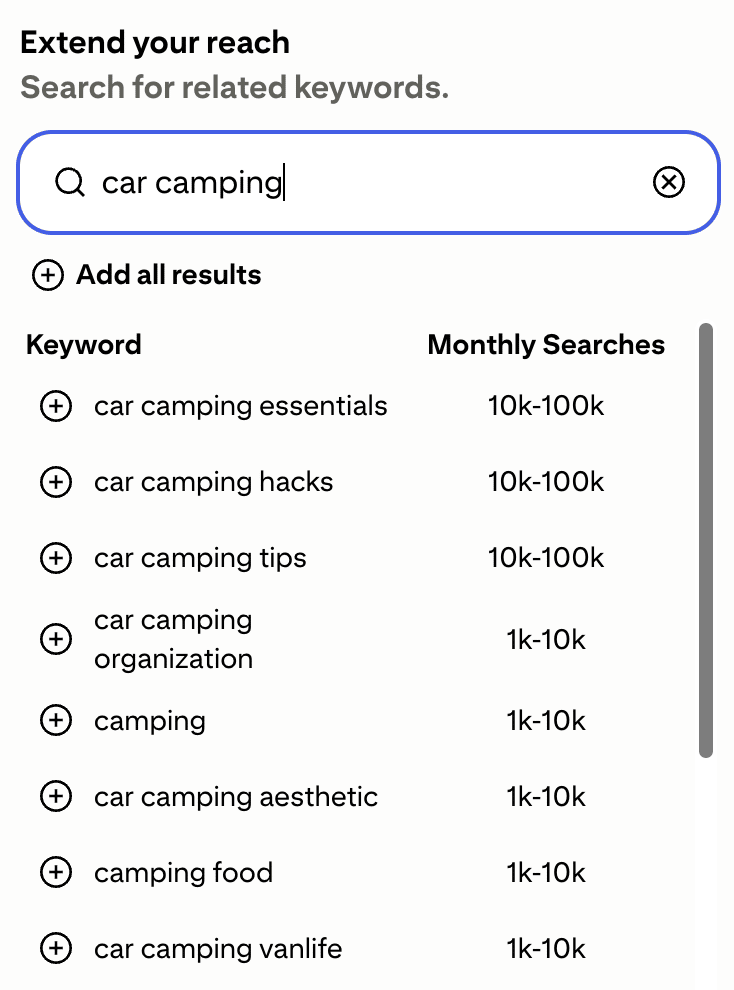Select the 'car camping essentials' keyword text
This screenshot has width=734, height=990.
point(241,407)
